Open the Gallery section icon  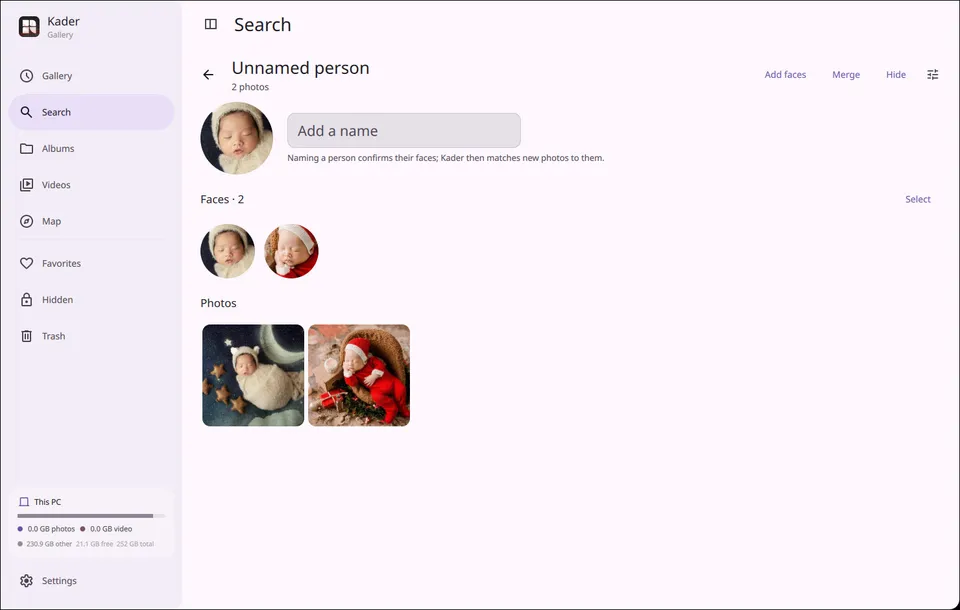26,76
